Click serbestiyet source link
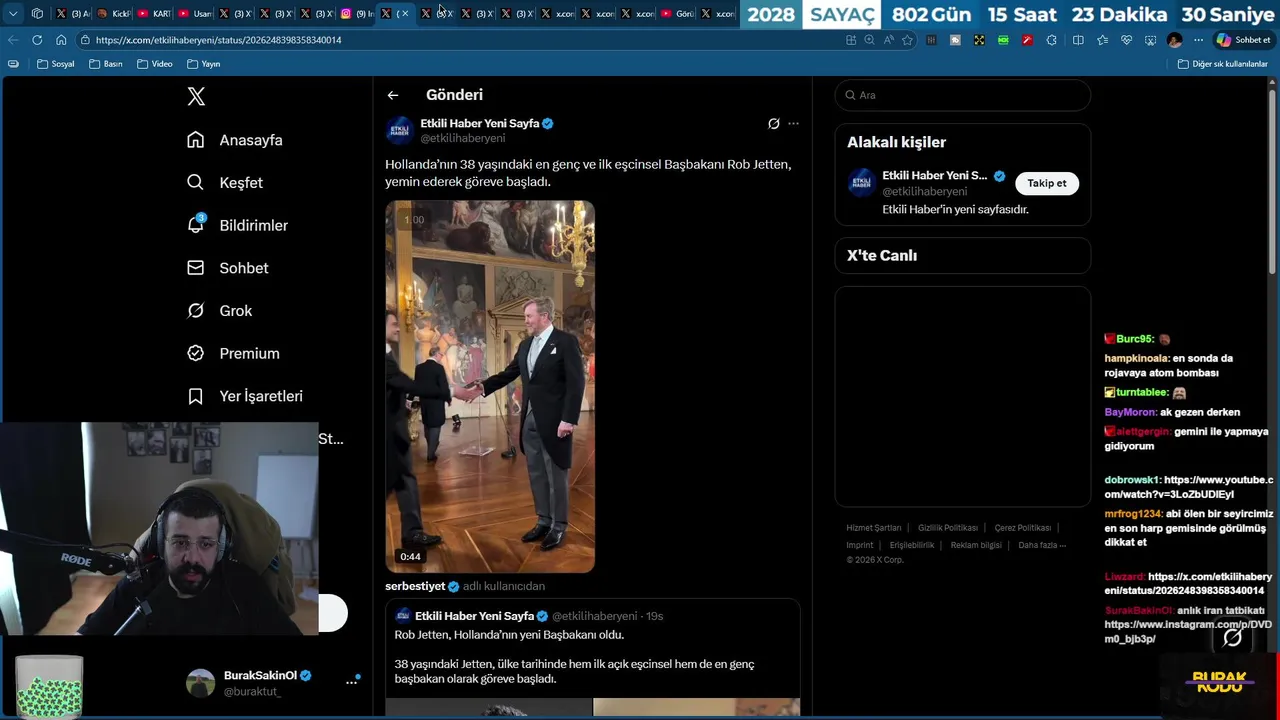The width and height of the screenshot is (1280, 720). [415, 586]
